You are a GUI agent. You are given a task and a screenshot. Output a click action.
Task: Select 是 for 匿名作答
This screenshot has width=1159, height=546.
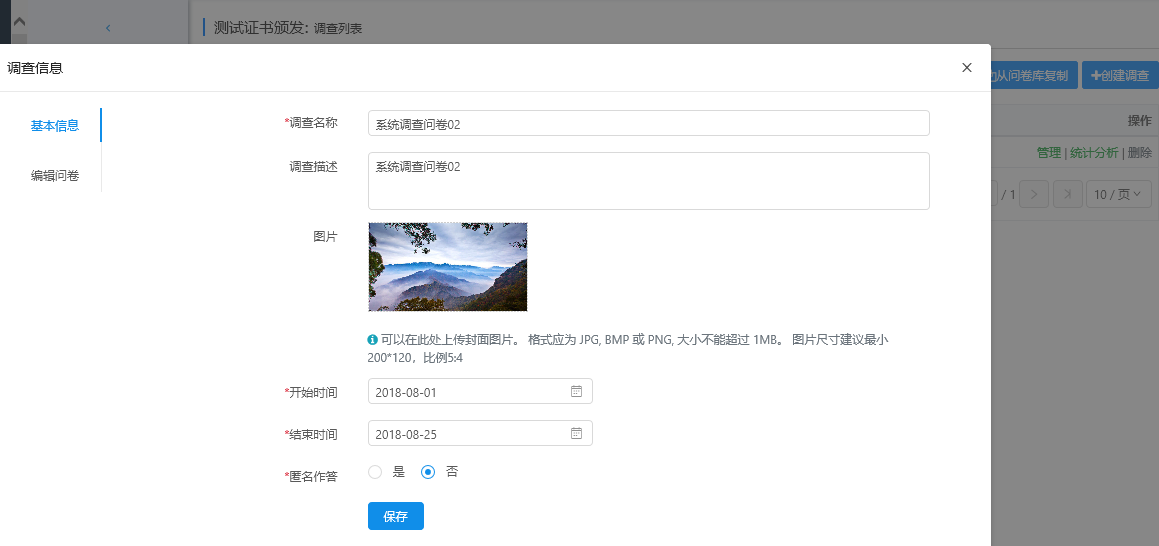(x=376, y=472)
